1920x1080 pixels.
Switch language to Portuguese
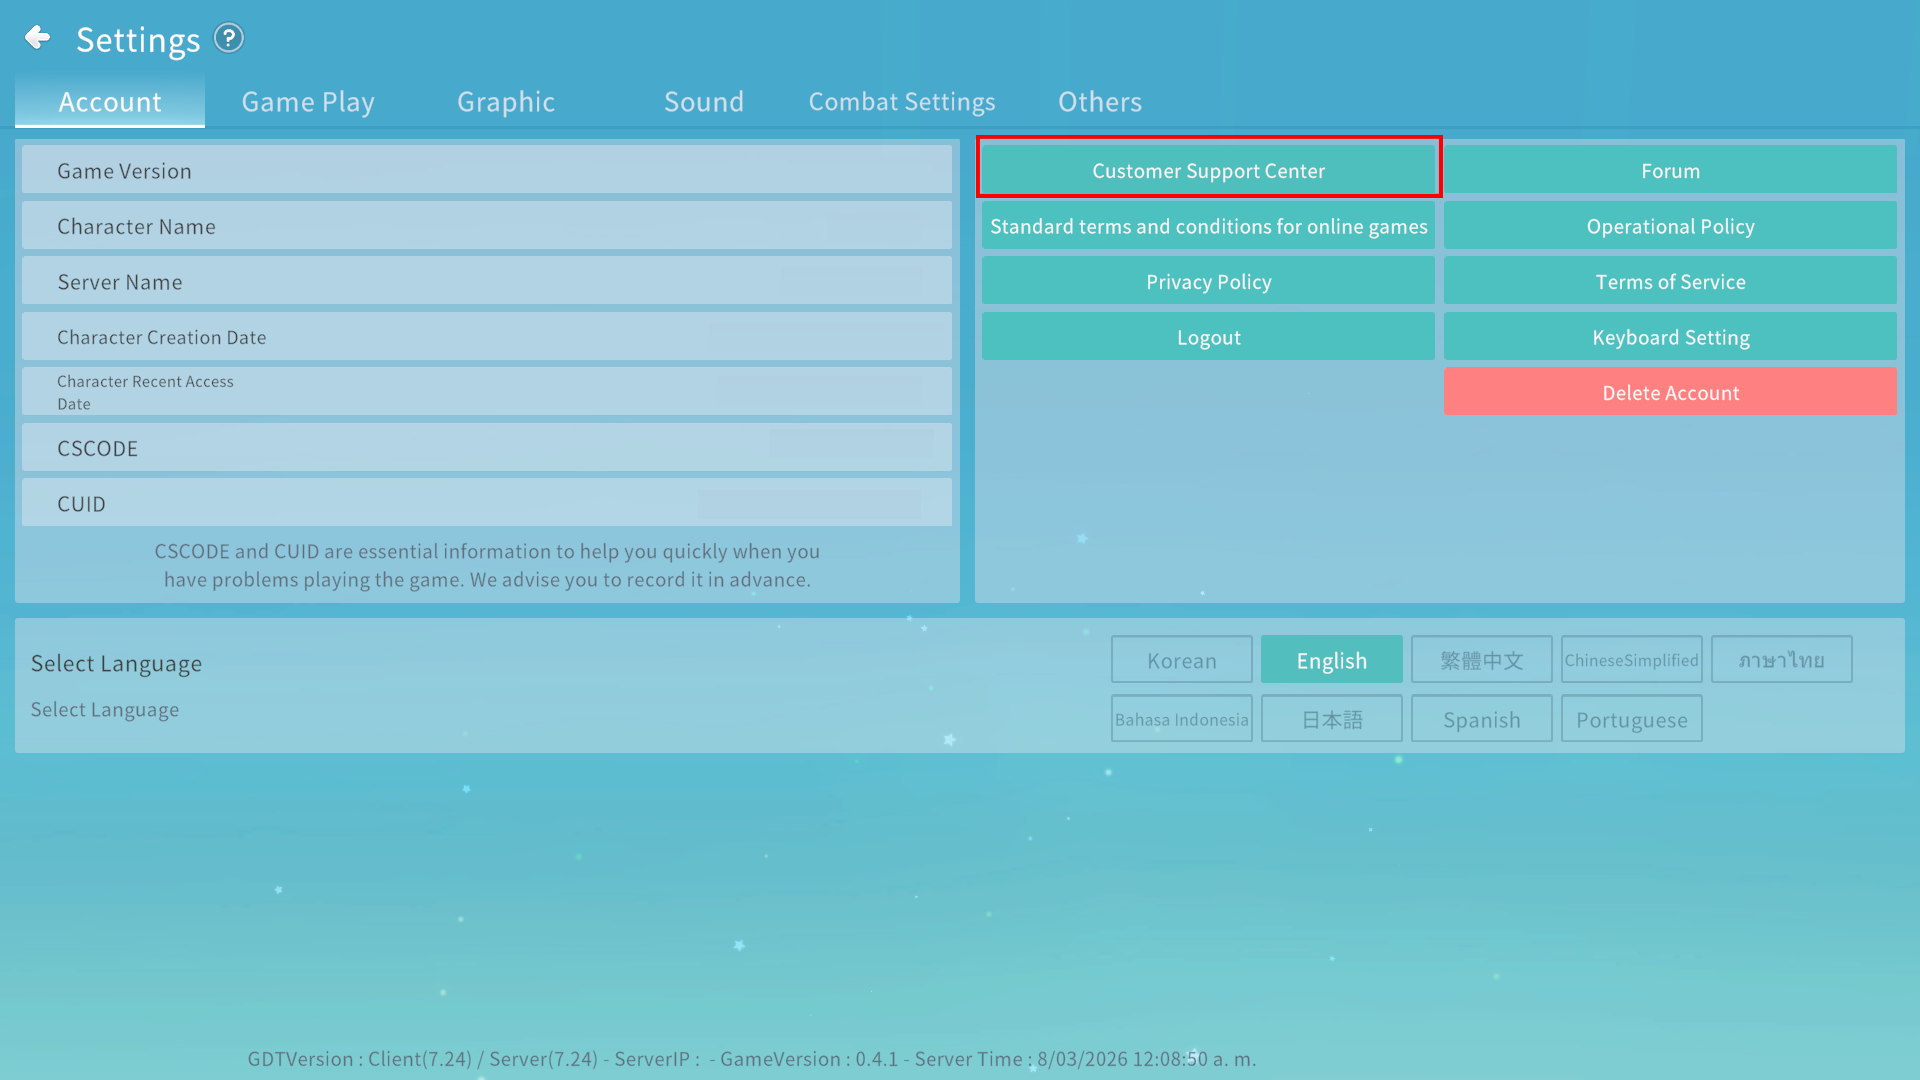tap(1631, 720)
